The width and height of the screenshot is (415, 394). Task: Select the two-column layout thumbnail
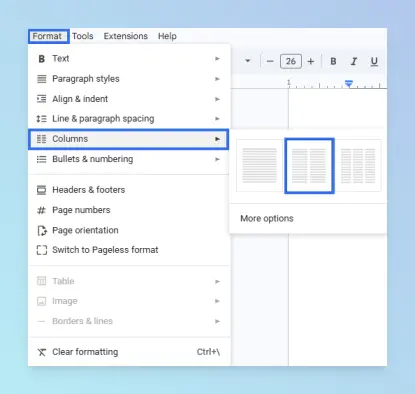(309, 166)
